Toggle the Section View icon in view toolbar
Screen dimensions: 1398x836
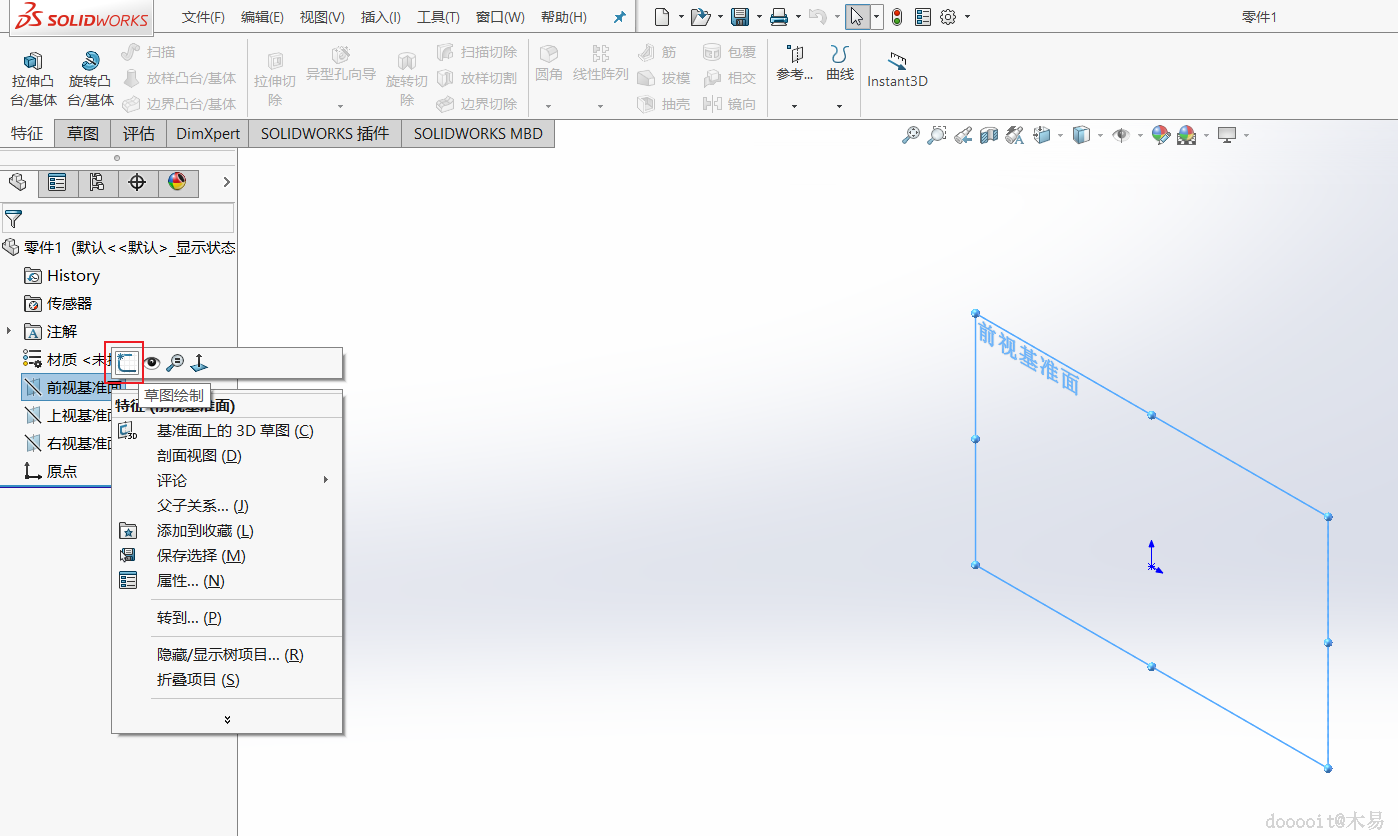989,135
